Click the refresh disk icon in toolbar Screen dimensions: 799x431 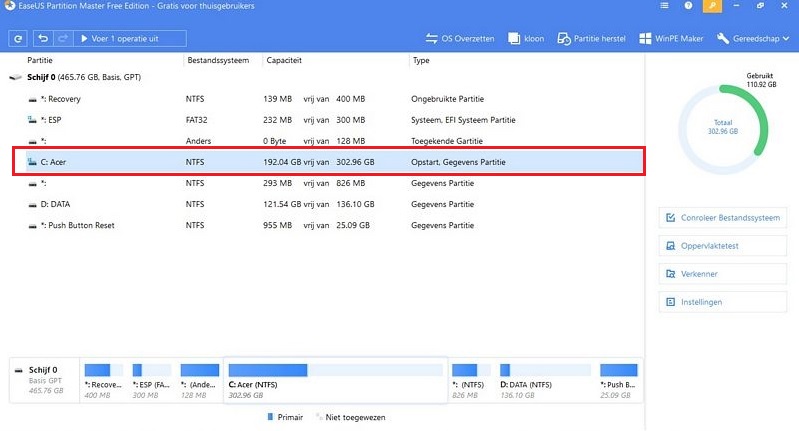coord(18,39)
